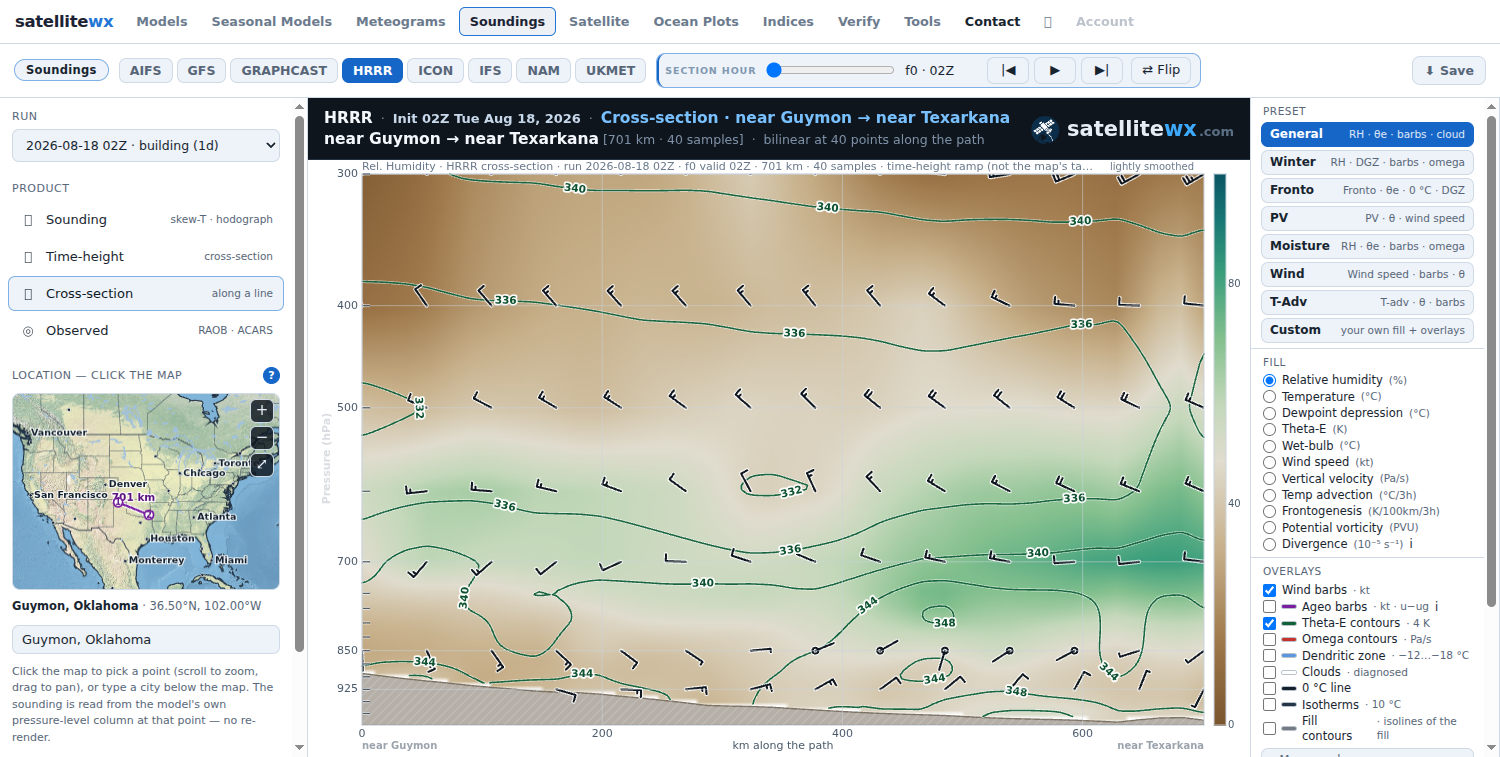Select endpoint marker 2 on the map
Image resolution: width=1500 pixels, height=757 pixels.
pos(149,515)
